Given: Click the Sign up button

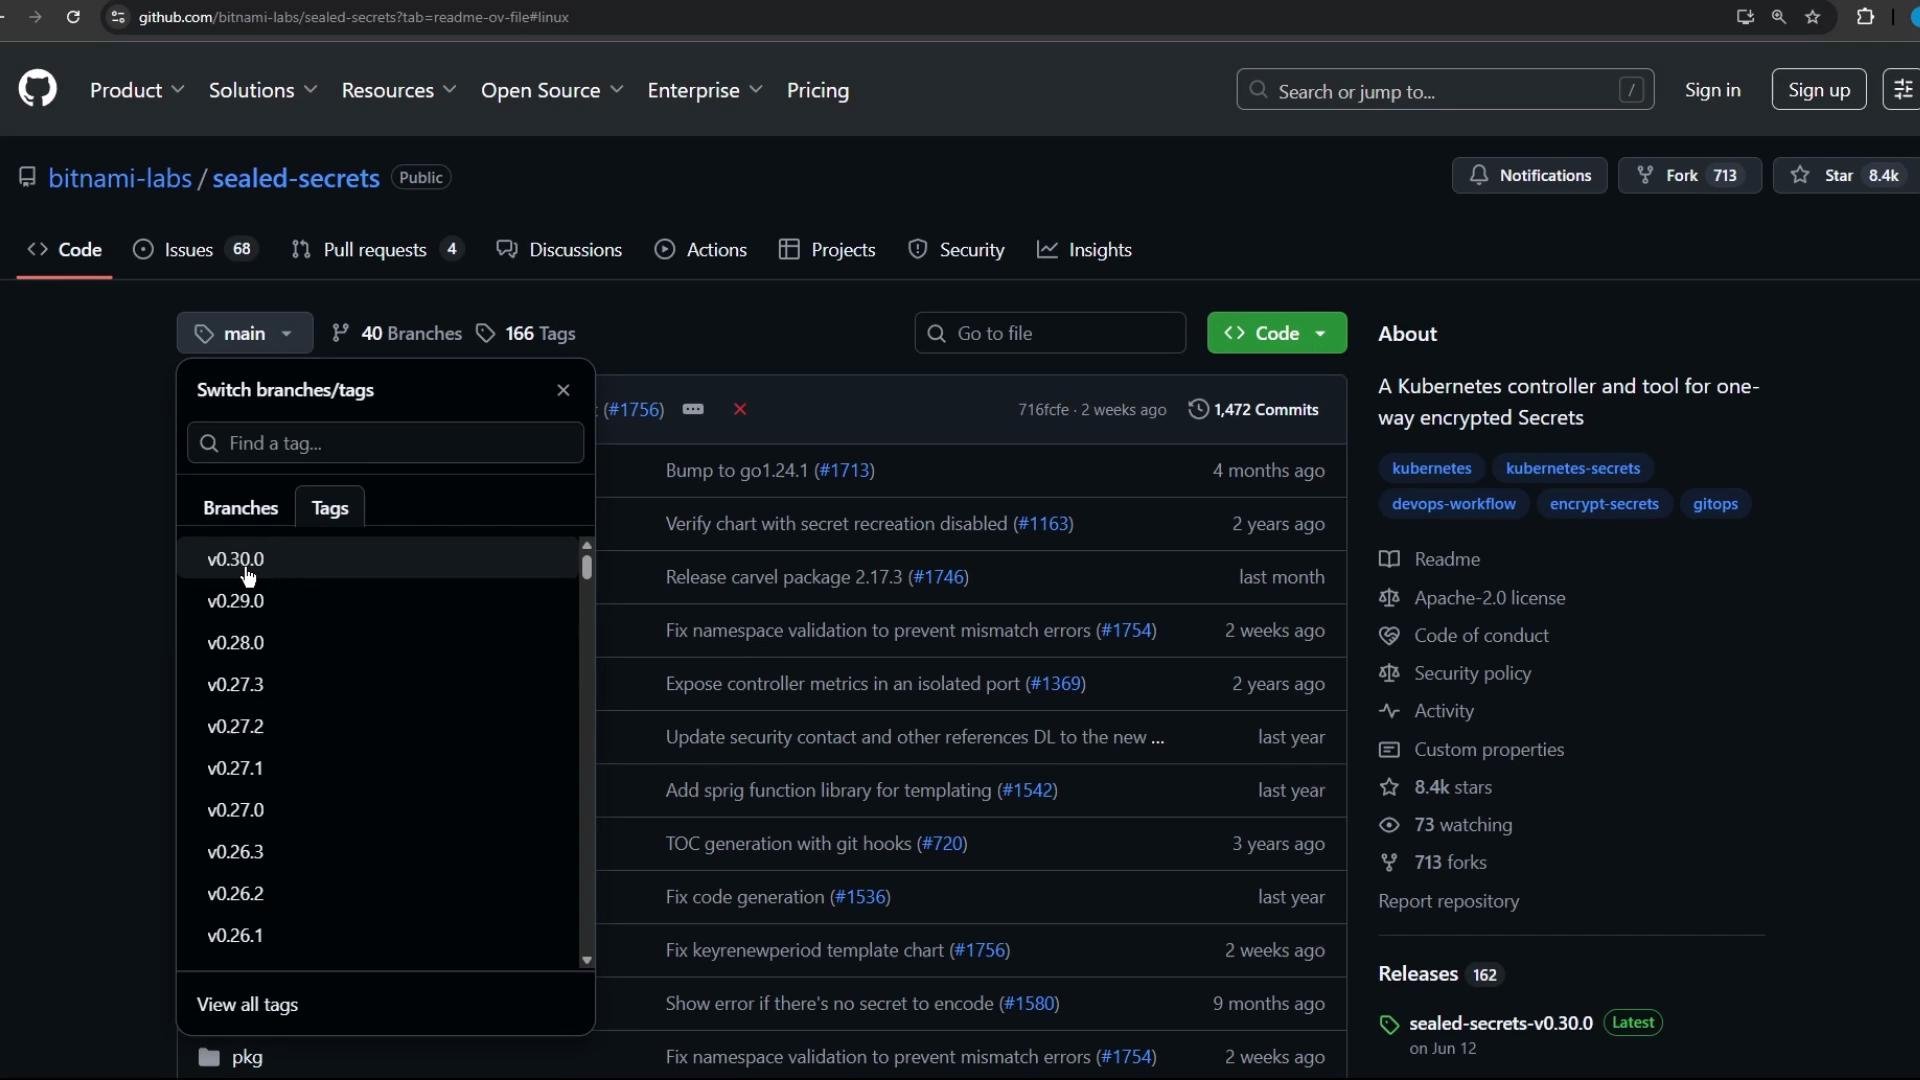Looking at the screenshot, I should (1819, 90).
